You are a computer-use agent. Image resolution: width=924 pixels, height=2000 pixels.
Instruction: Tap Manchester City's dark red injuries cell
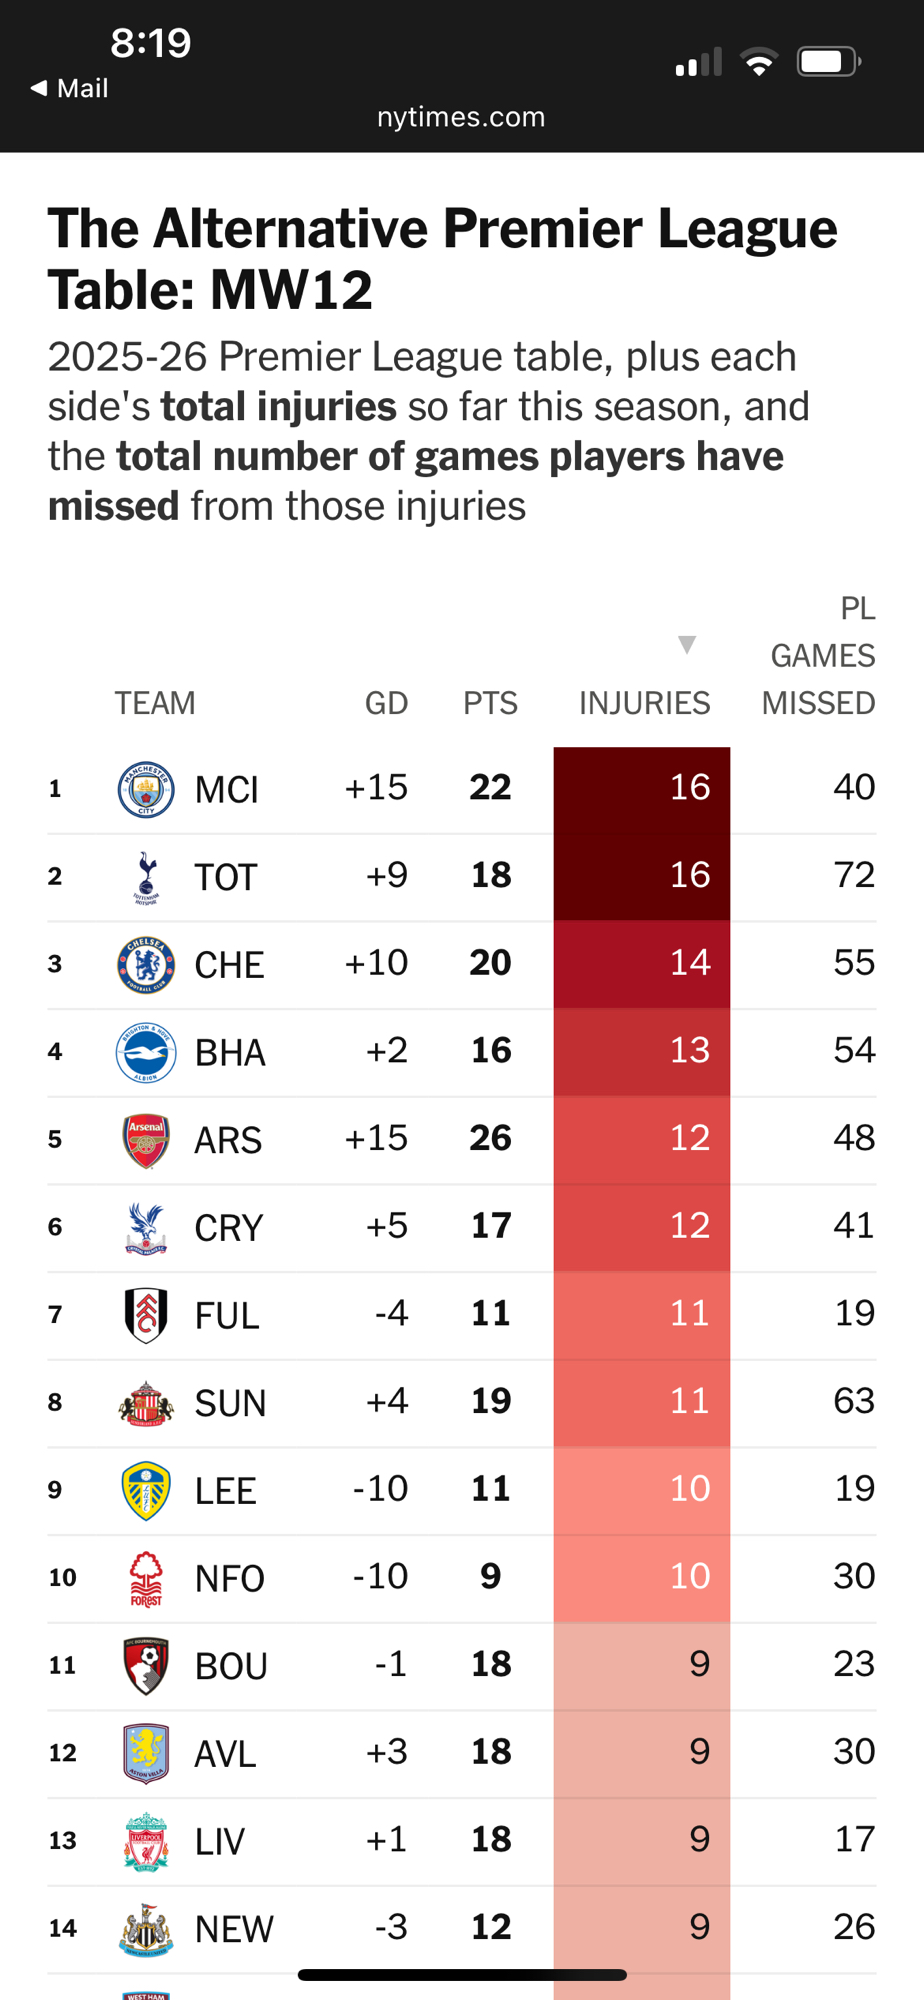tap(642, 789)
